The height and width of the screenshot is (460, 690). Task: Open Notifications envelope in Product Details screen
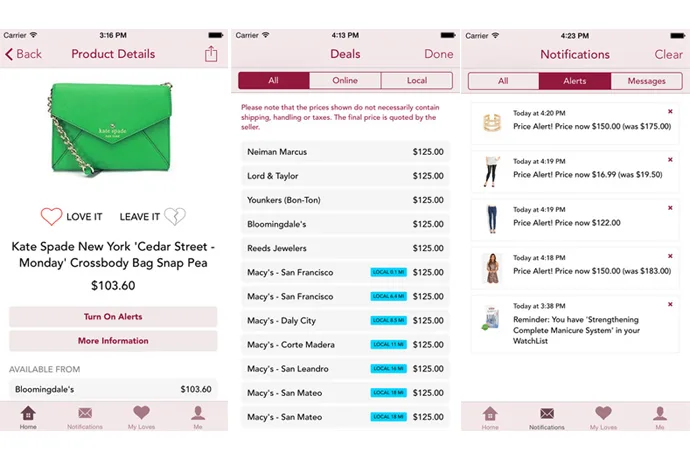coord(85,417)
